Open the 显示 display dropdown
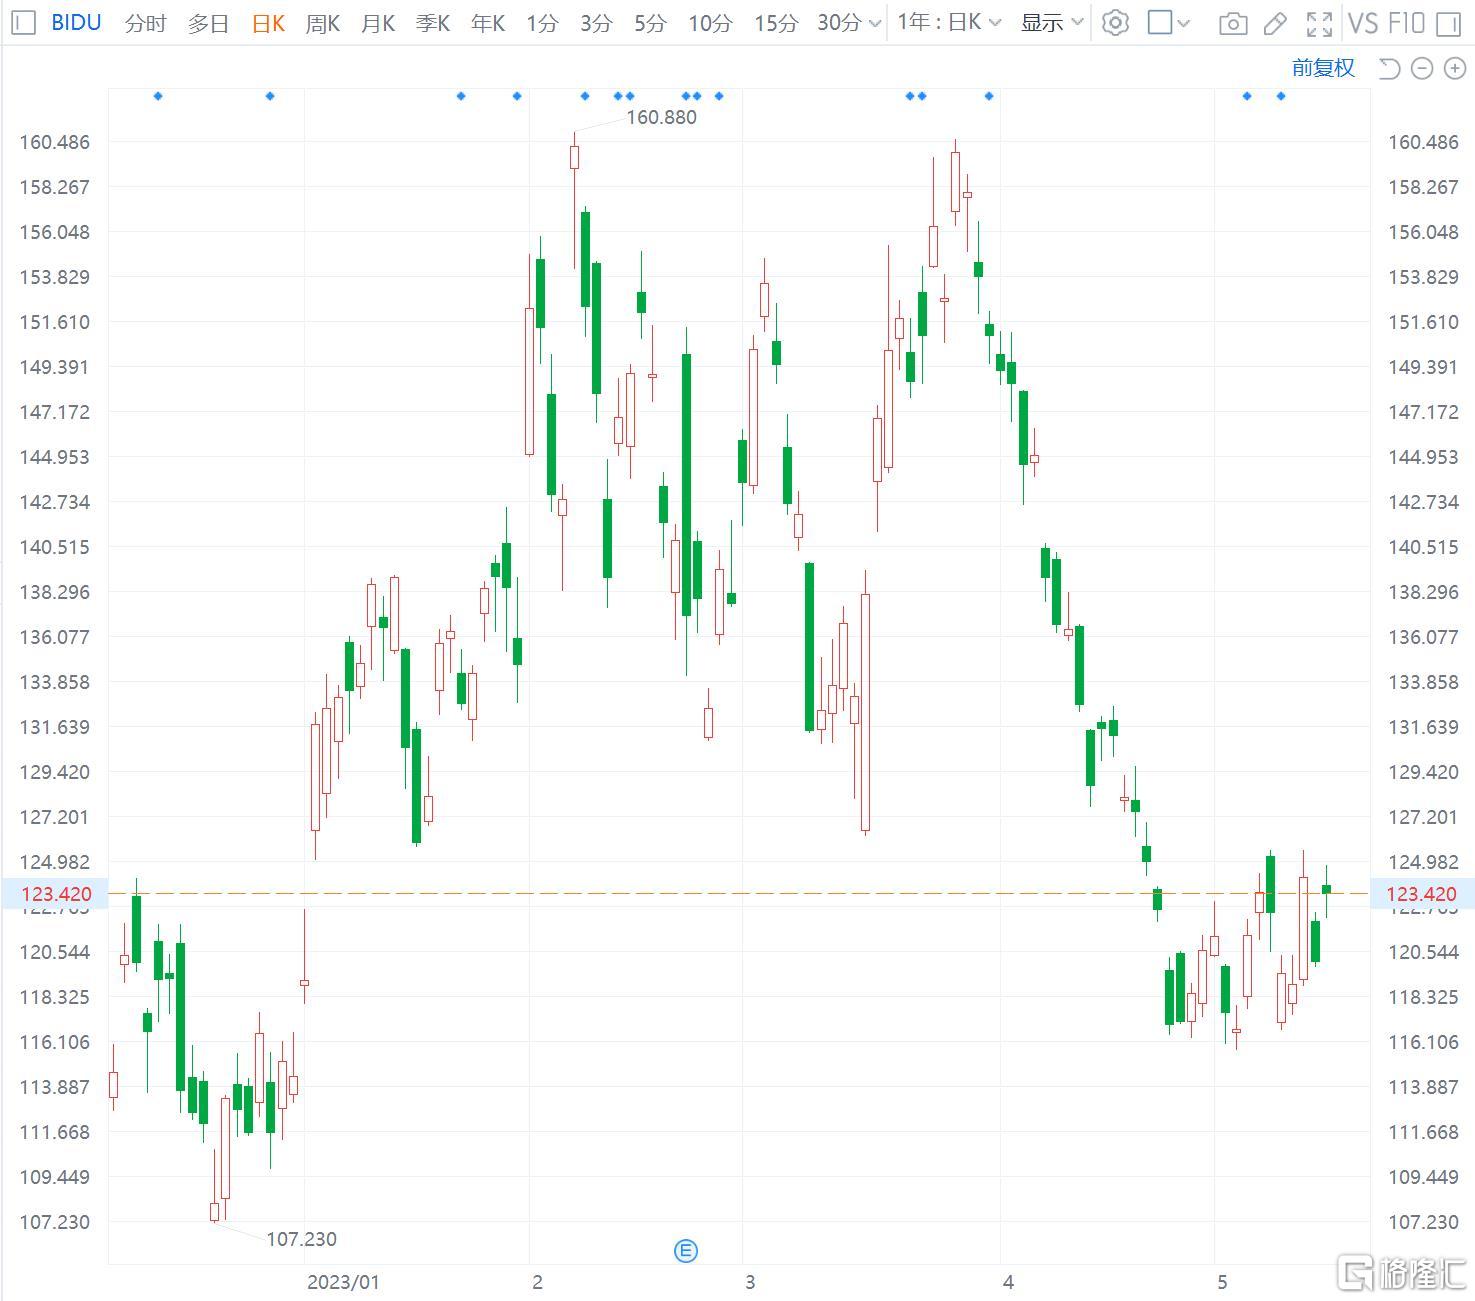The height and width of the screenshot is (1301, 1475). 1052,22
